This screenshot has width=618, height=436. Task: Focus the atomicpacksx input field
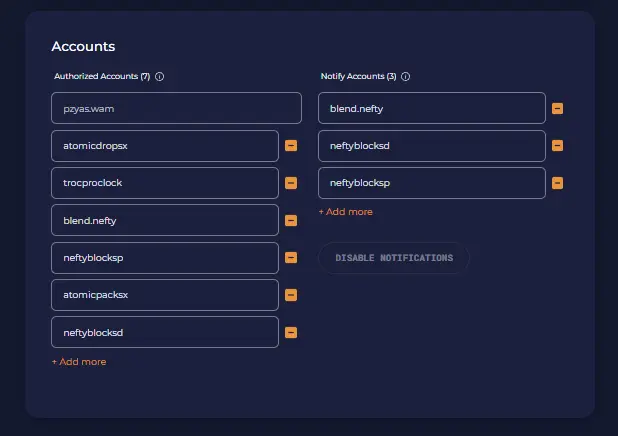click(x=165, y=295)
